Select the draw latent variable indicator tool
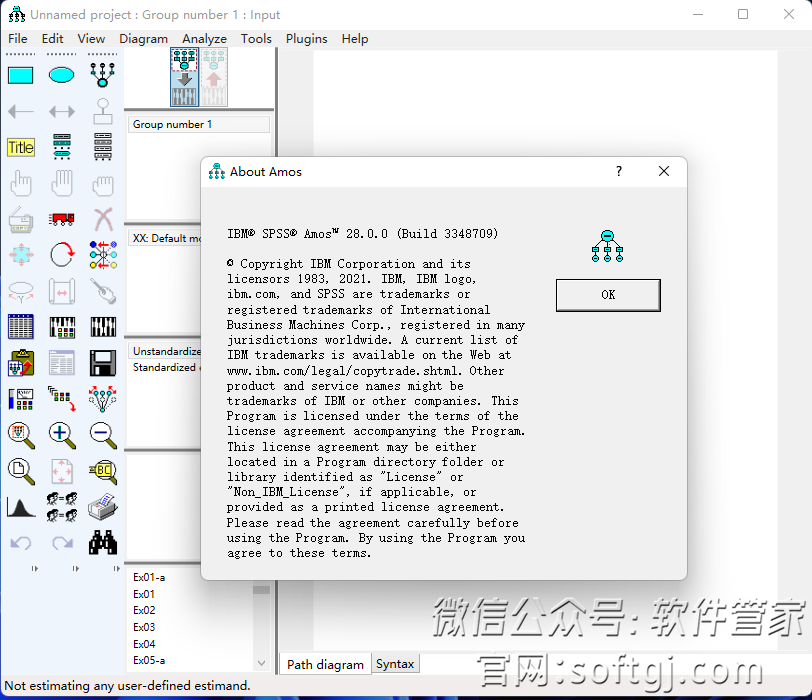 (x=103, y=75)
